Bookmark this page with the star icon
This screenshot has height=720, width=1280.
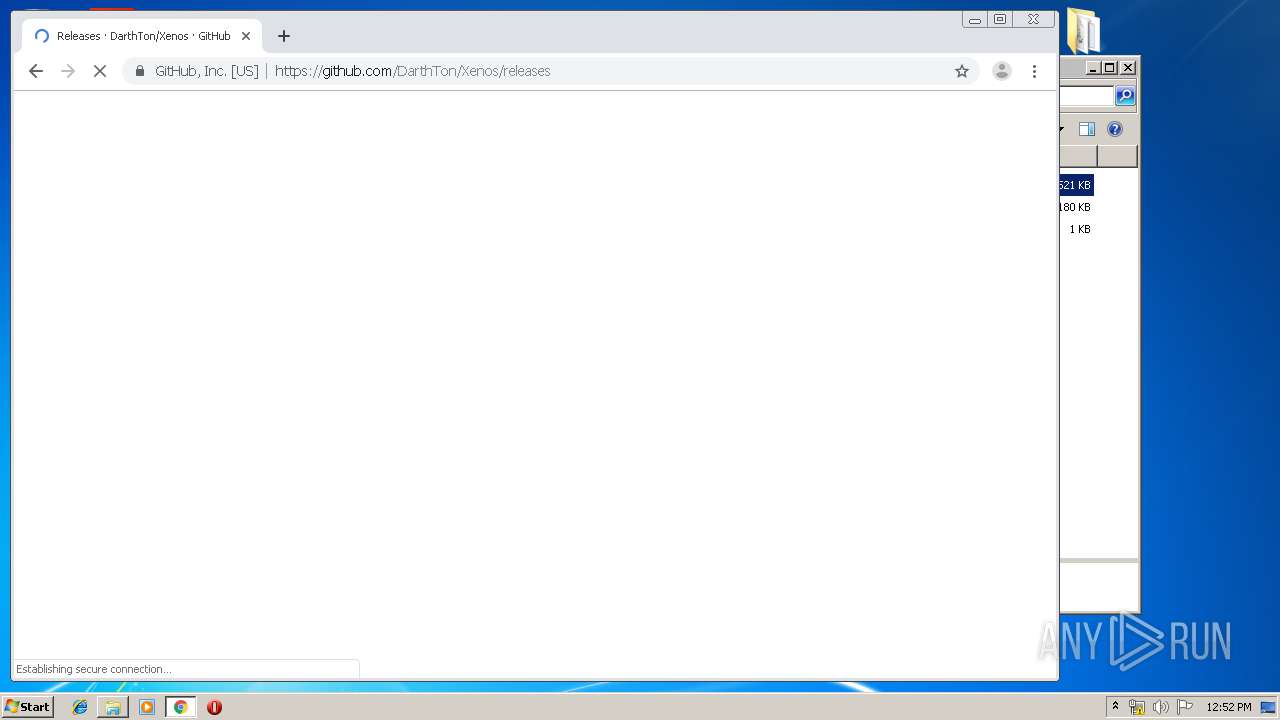click(962, 71)
